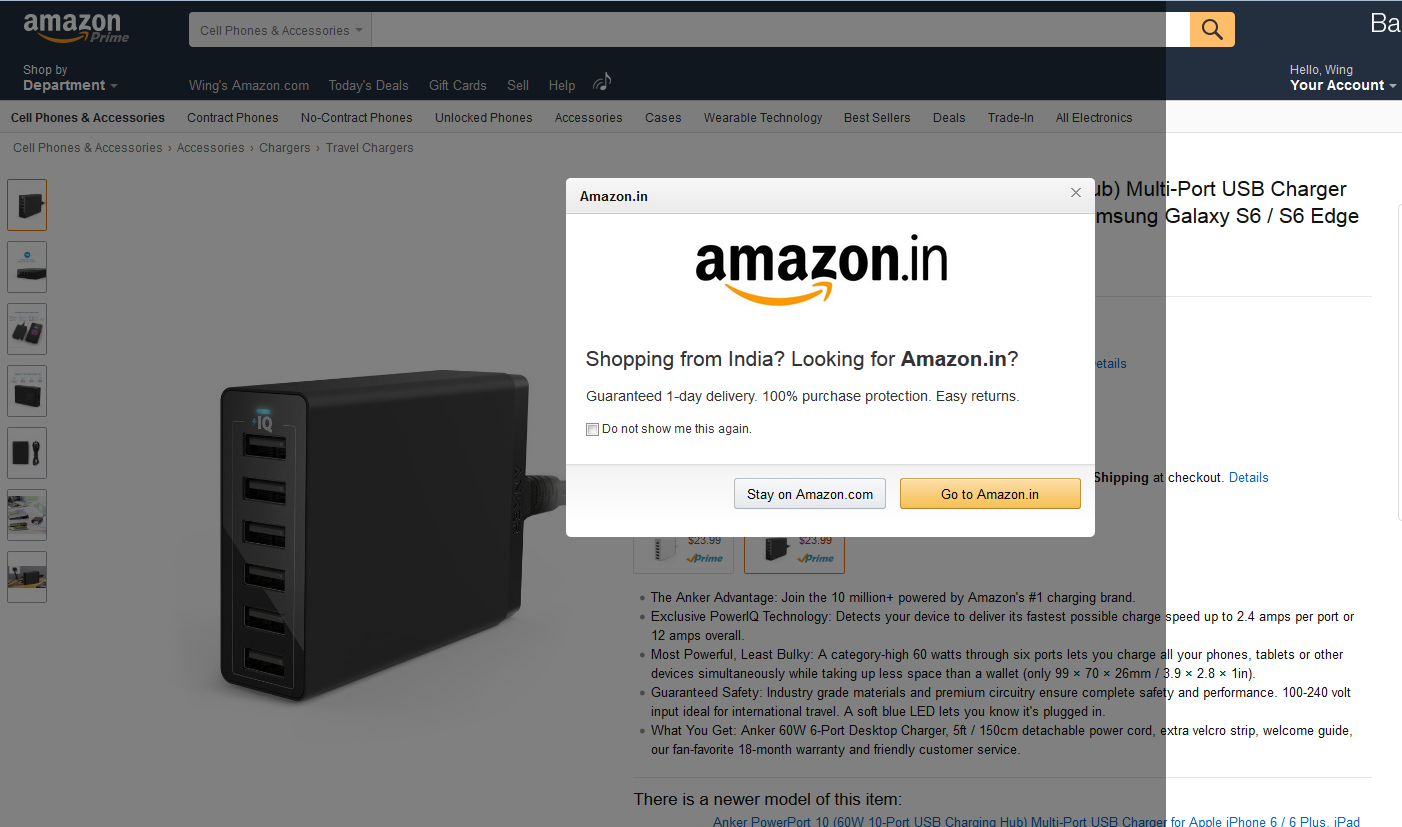The image size is (1402, 827).
Task: Click the music note icon near Help
Action: [602, 82]
